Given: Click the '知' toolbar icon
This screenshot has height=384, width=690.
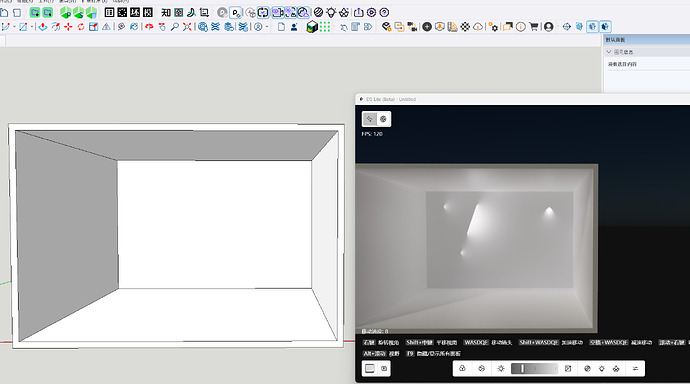Looking at the screenshot, I should click(165, 12).
